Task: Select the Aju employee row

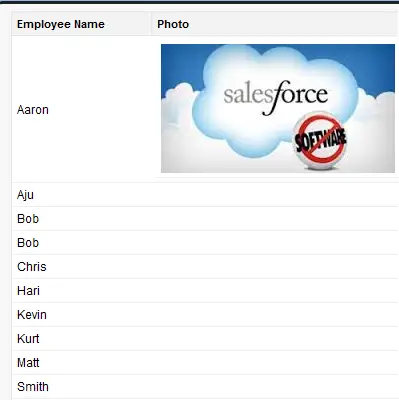Action: click(205, 195)
